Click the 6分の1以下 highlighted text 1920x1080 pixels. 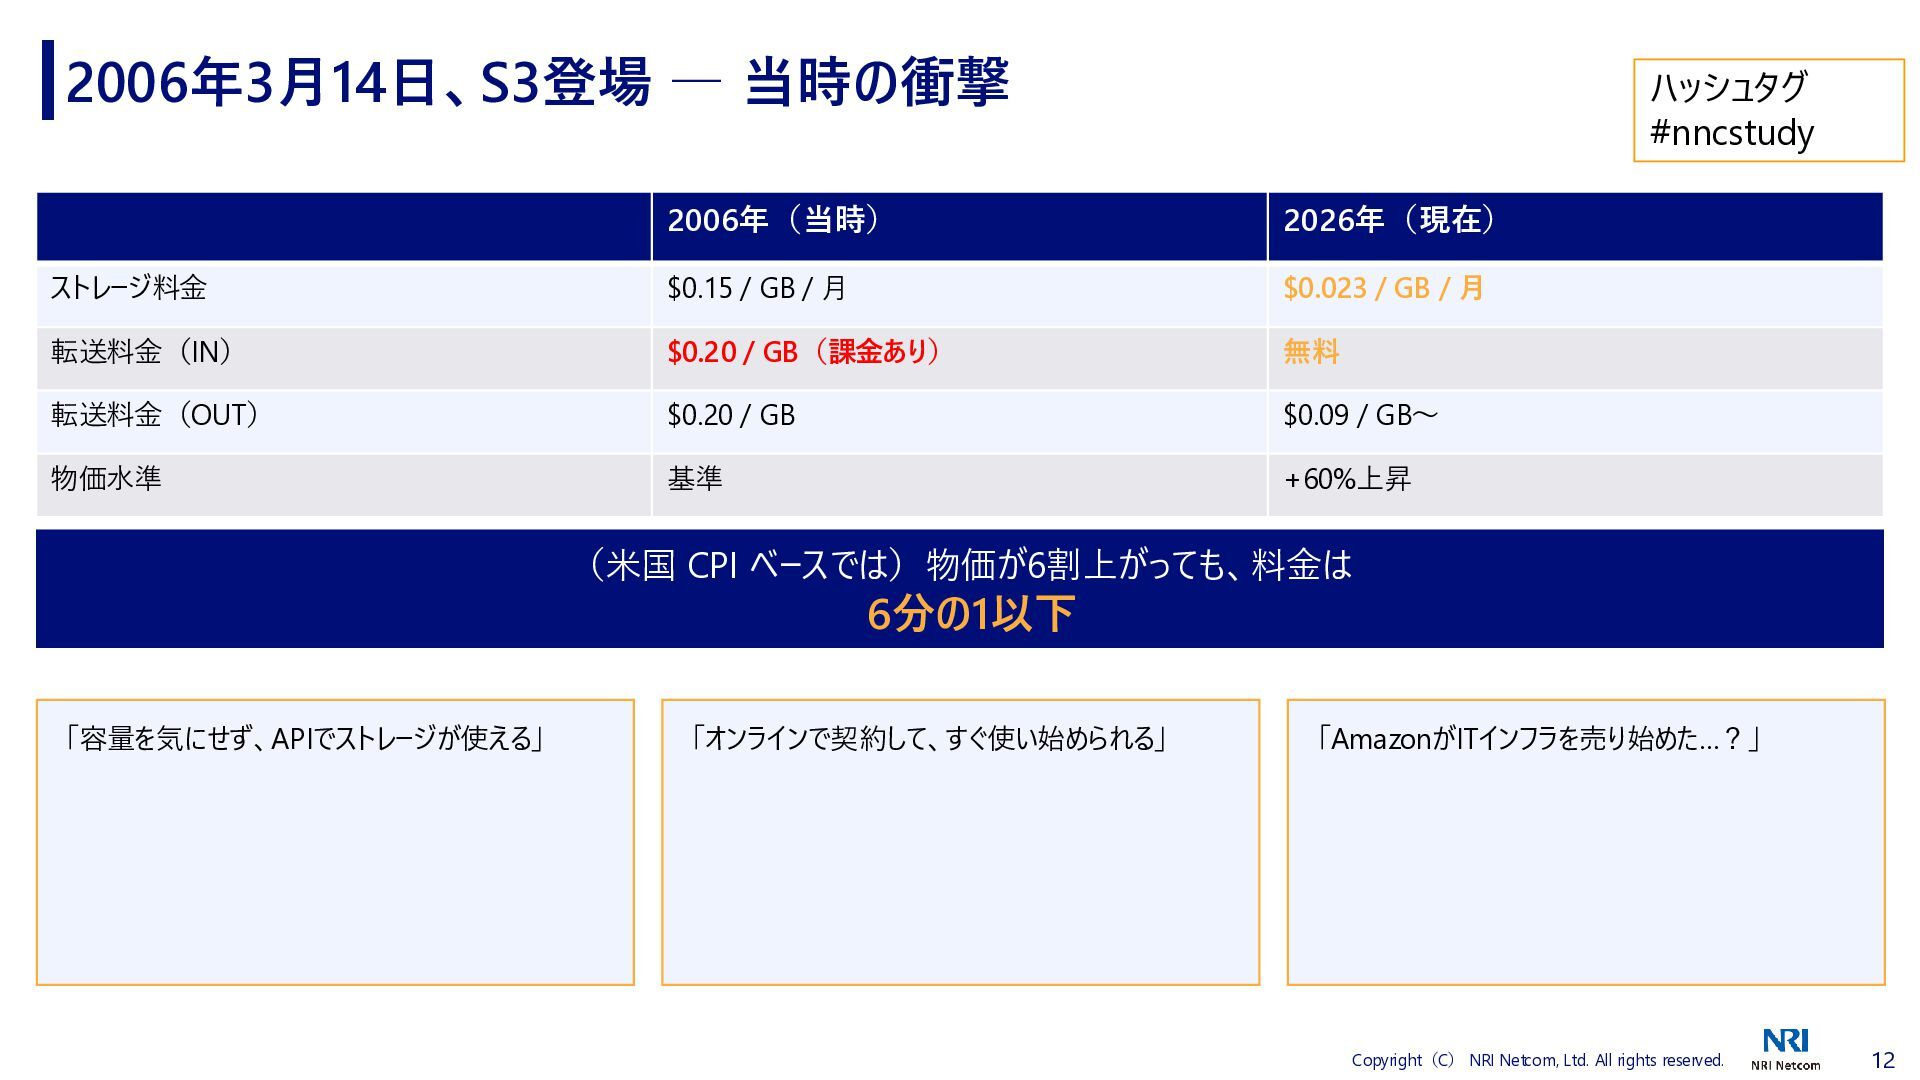pyautogui.click(x=969, y=614)
